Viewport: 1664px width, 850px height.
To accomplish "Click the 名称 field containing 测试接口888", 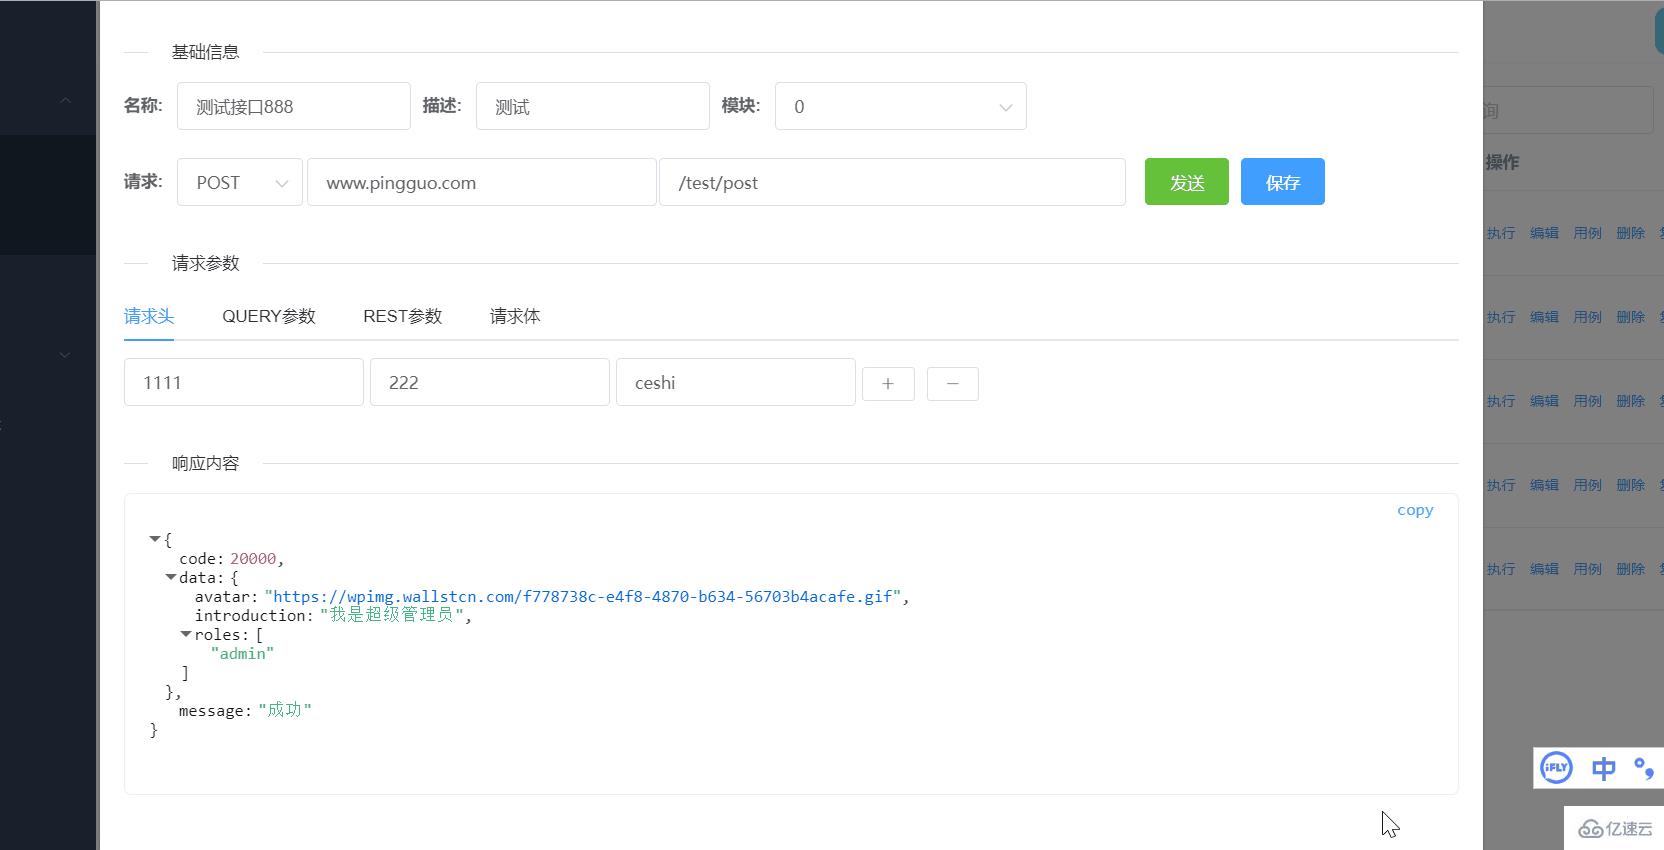I will pos(294,106).
